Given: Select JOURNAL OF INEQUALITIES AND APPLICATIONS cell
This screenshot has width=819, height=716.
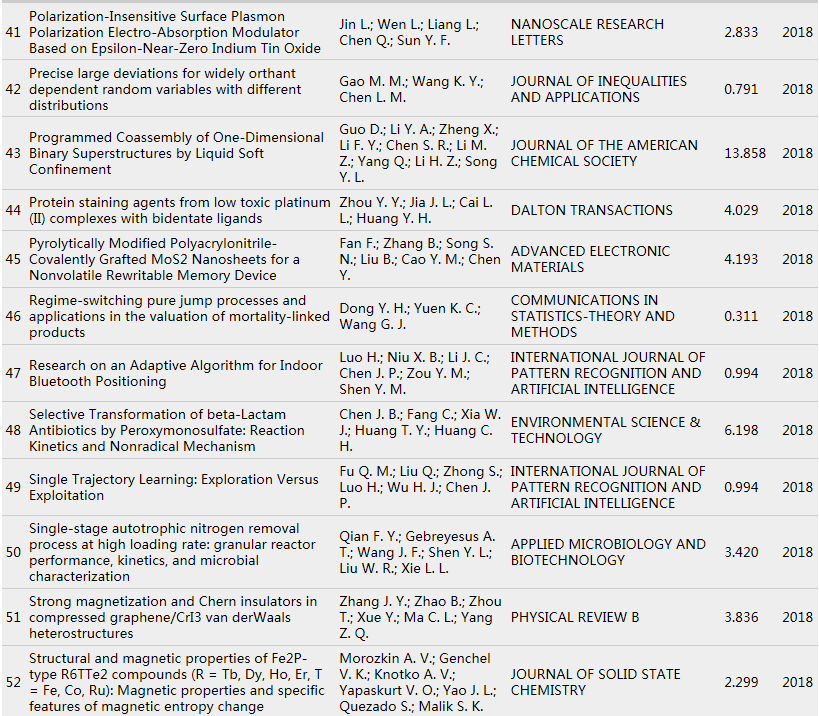Looking at the screenshot, I should click(x=598, y=89).
